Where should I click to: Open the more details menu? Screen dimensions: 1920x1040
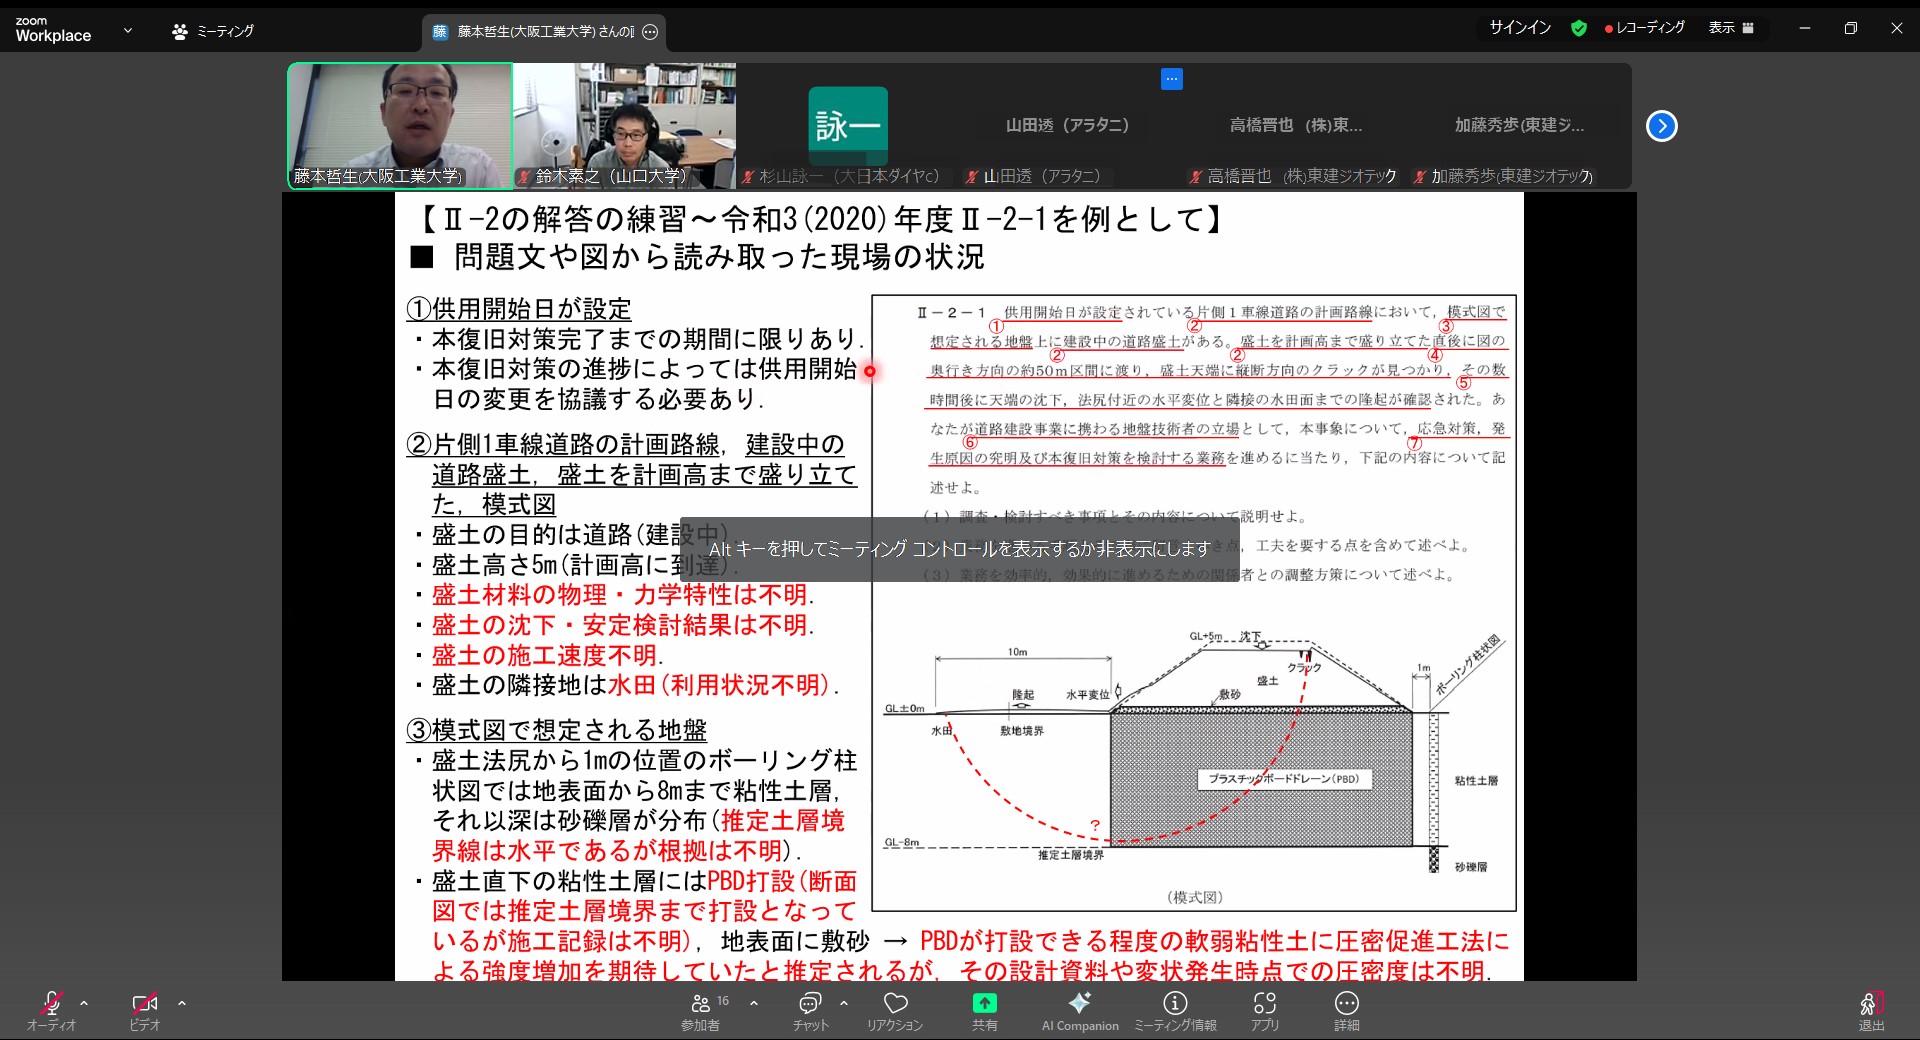click(1346, 1004)
